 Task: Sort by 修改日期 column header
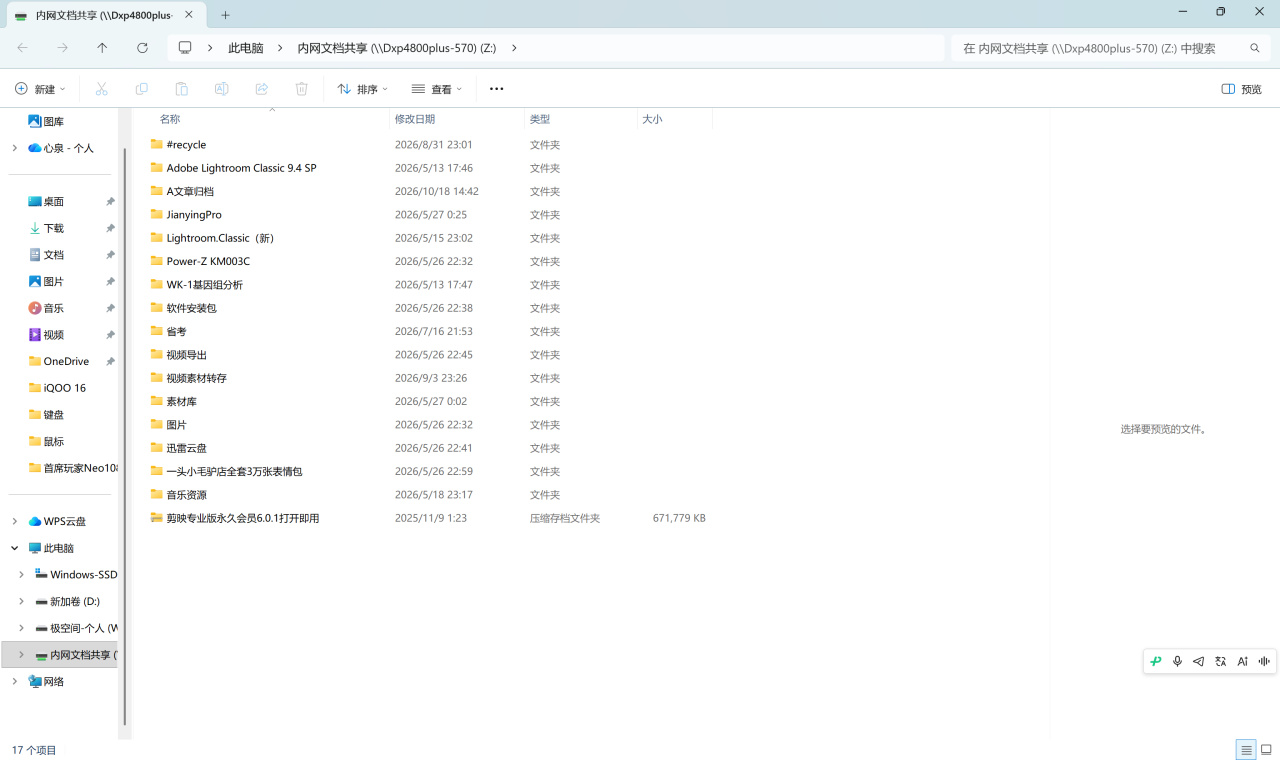click(414, 119)
